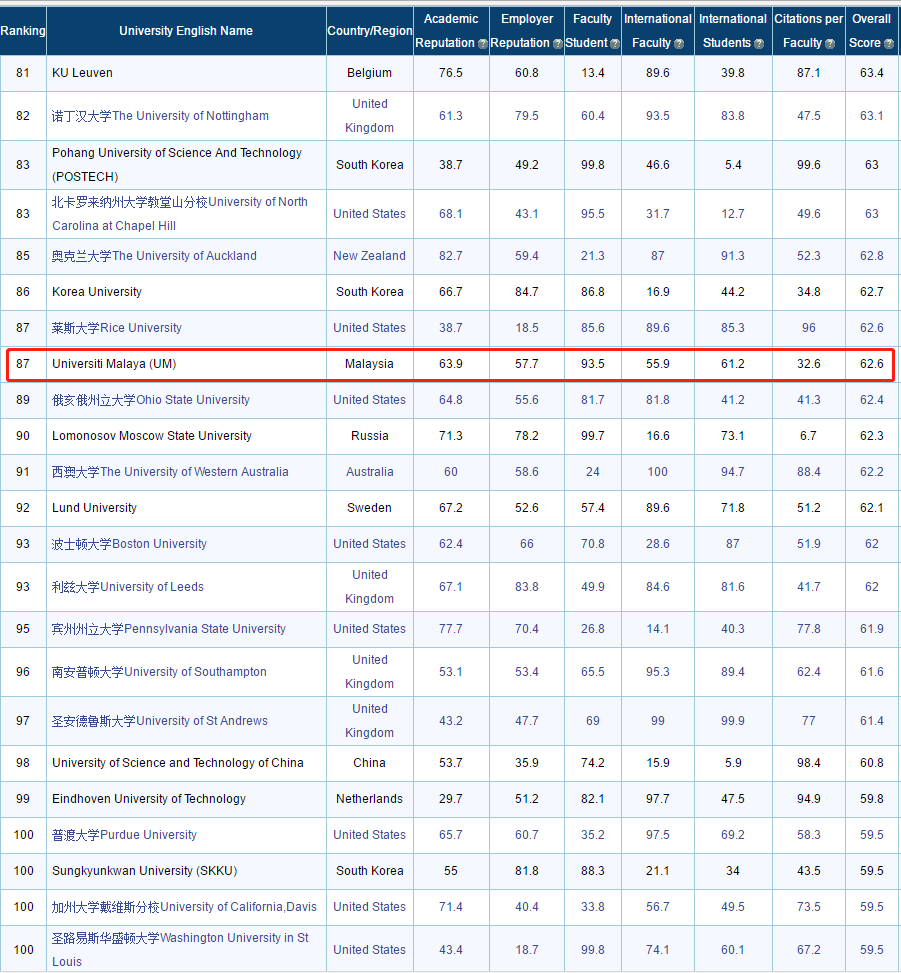901x973 pixels.
Task: Click the New Zealand country link
Action: tap(370, 256)
